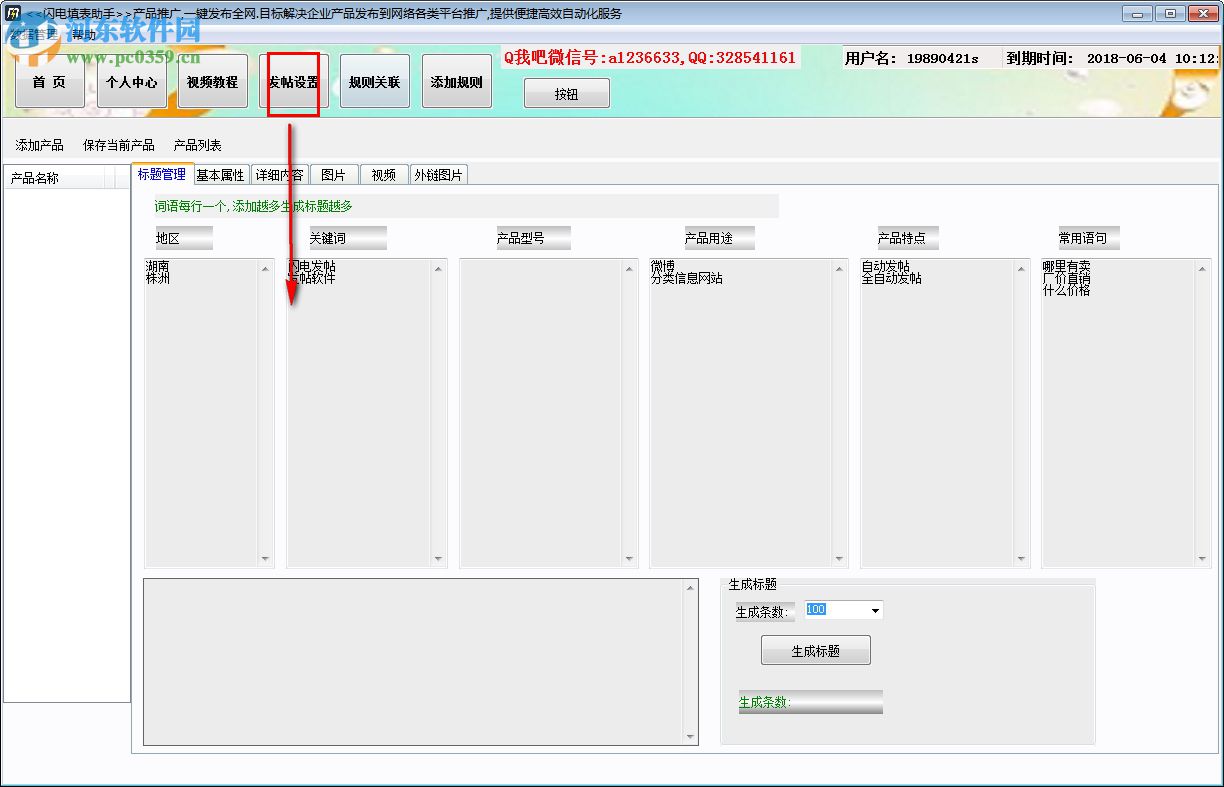Click the 地区 region label button
This screenshot has height=787, width=1224.
(x=181, y=237)
